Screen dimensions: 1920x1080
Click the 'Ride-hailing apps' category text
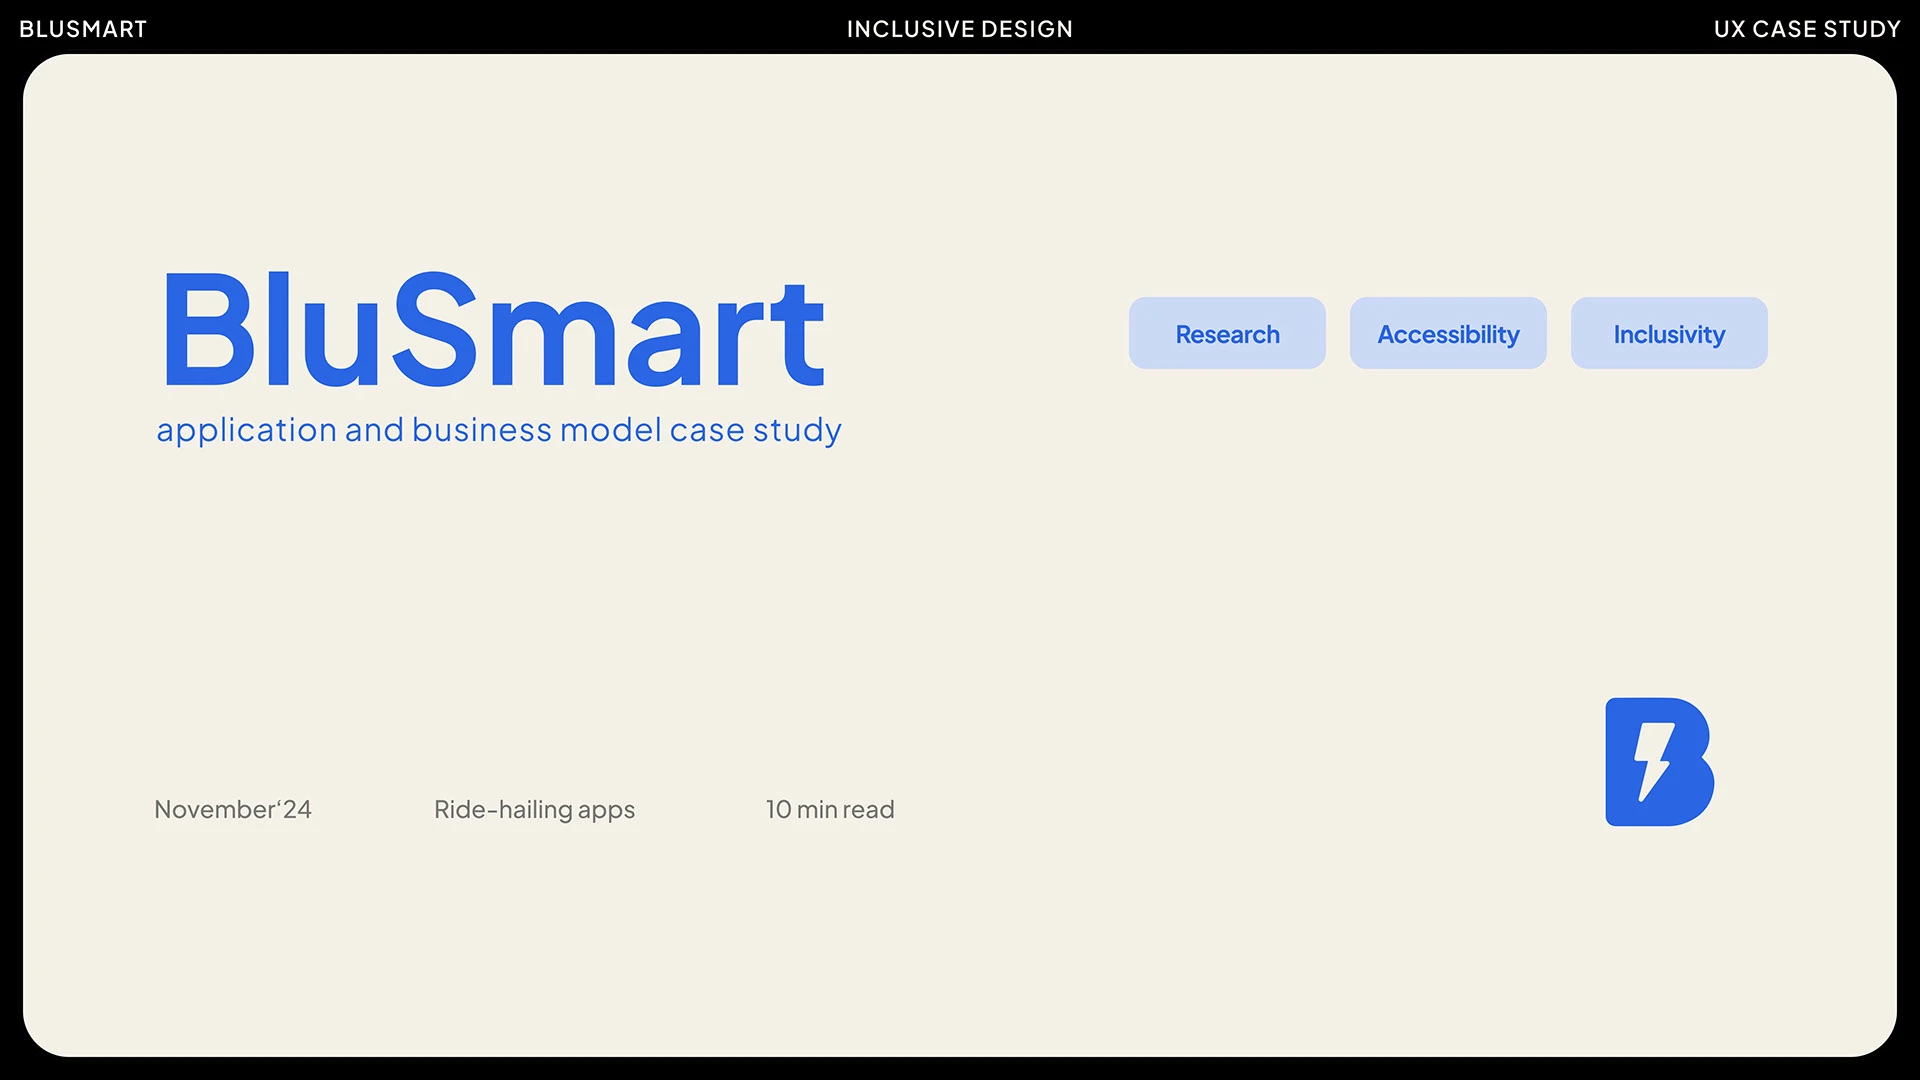tap(534, 810)
